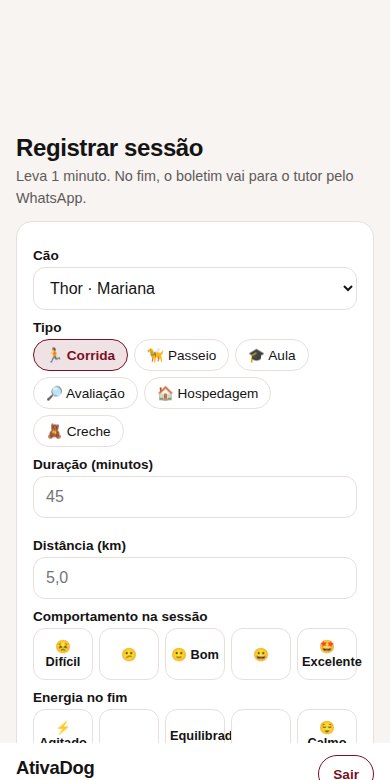Screen dimensions: 390x780
Task: Click the Sair button
Action: pos(346,769)
